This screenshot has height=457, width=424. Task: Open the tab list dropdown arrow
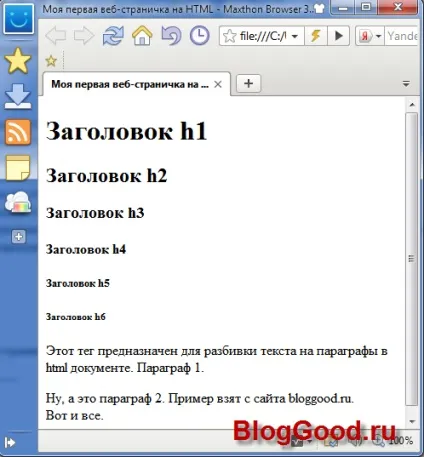(x=406, y=84)
